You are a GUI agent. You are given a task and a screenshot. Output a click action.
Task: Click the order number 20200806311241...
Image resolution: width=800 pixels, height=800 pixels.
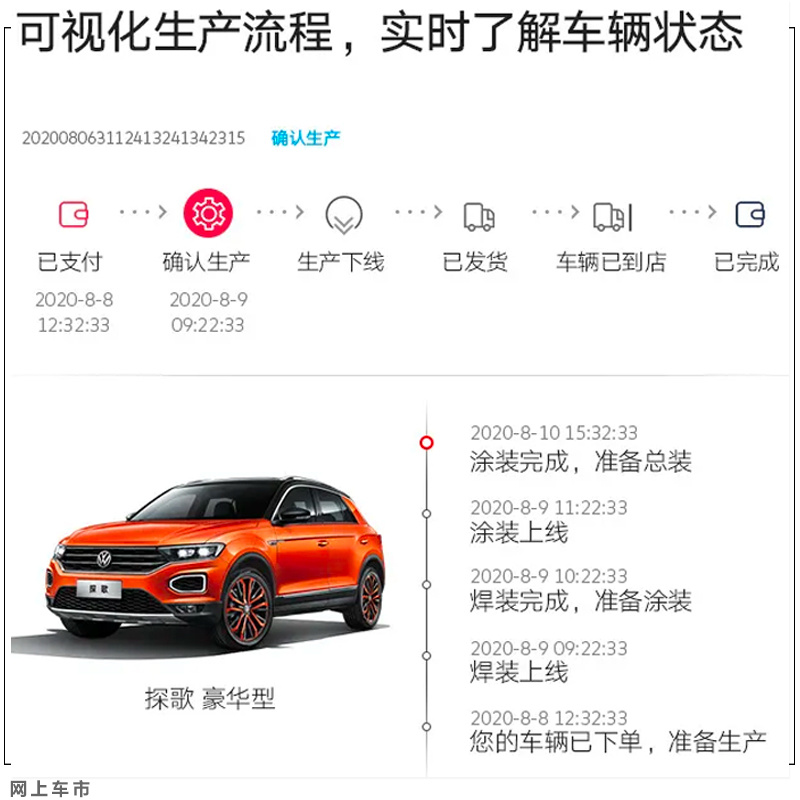[x=133, y=138]
